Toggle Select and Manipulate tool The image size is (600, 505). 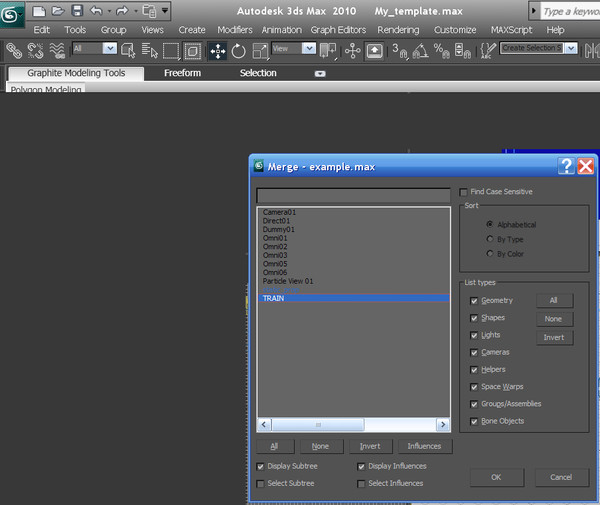pyautogui.click(x=352, y=51)
